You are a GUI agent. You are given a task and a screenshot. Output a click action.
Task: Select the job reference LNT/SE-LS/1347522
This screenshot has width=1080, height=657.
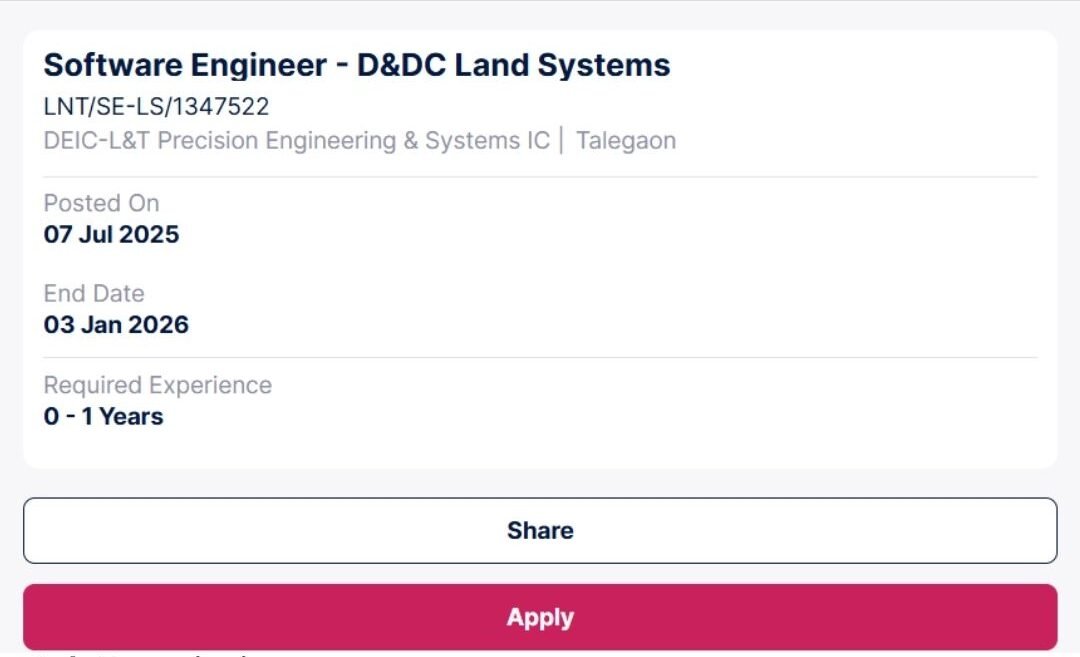(155, 106)
